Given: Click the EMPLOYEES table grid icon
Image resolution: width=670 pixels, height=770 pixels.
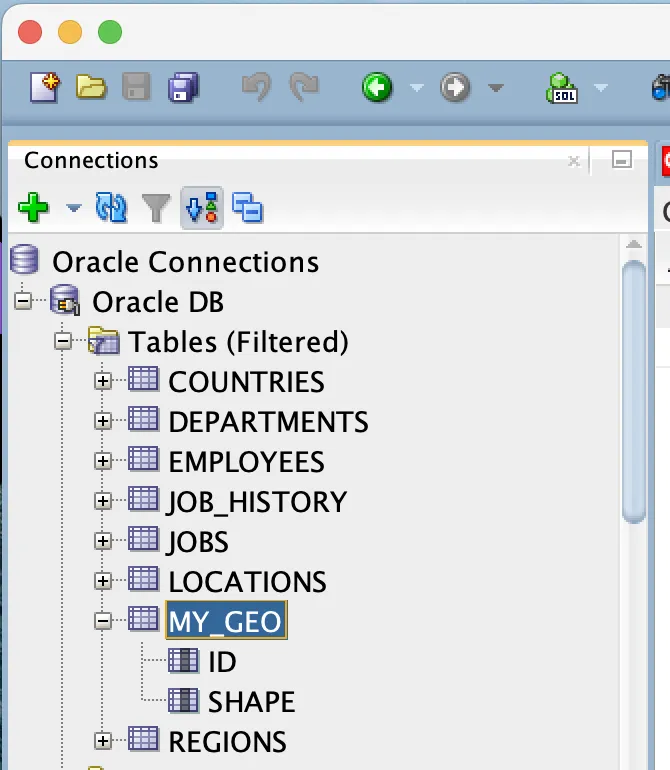Looking at the screenshot, I should [143, 460].
